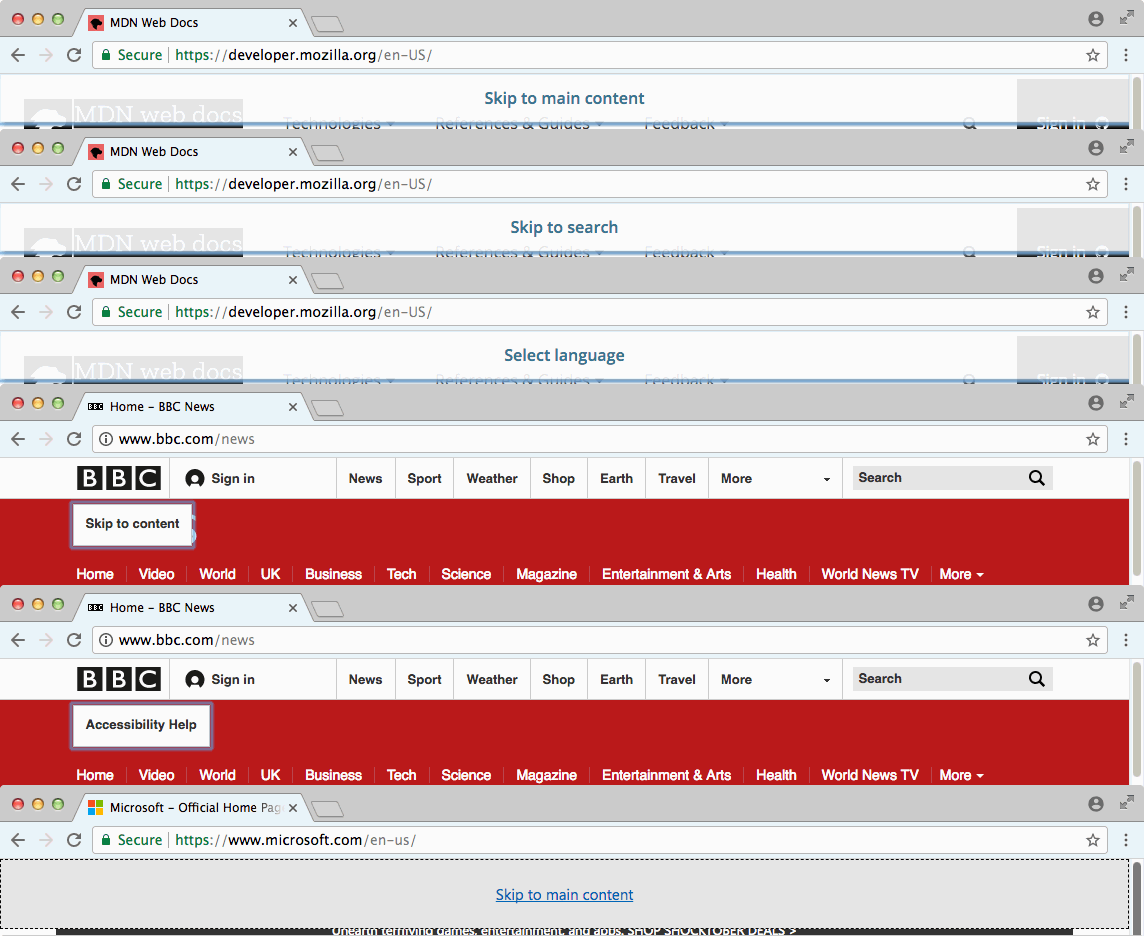Screen dimensions: 1144x936
Task: Click bookmark star in MDN "Select language" window
Action: pyautogui.click(x=1092, y=312)
